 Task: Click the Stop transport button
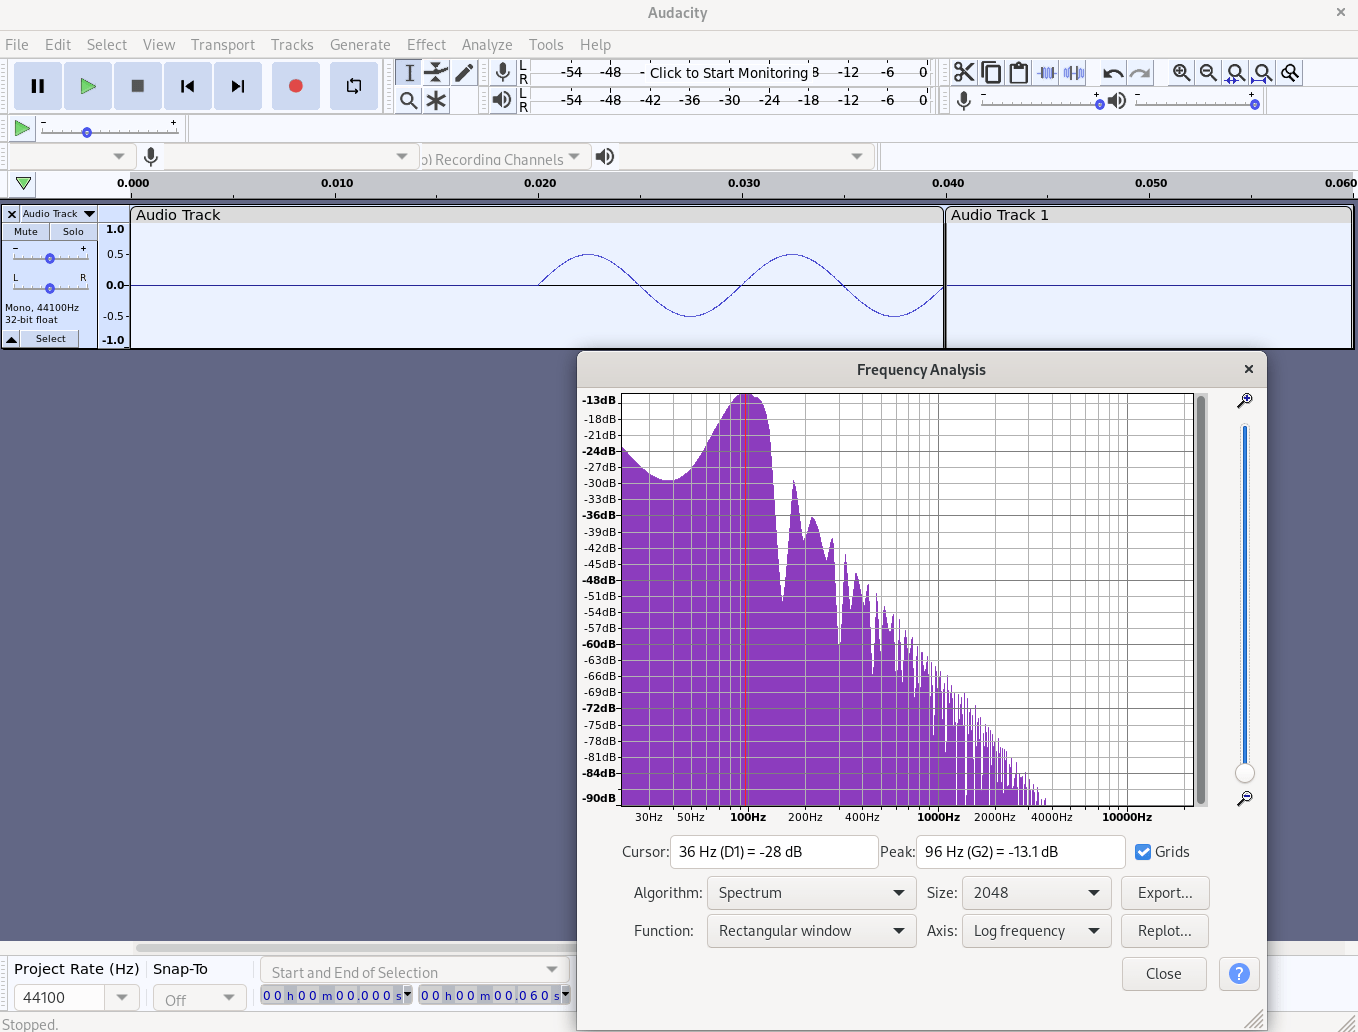(x=138, y=86)
